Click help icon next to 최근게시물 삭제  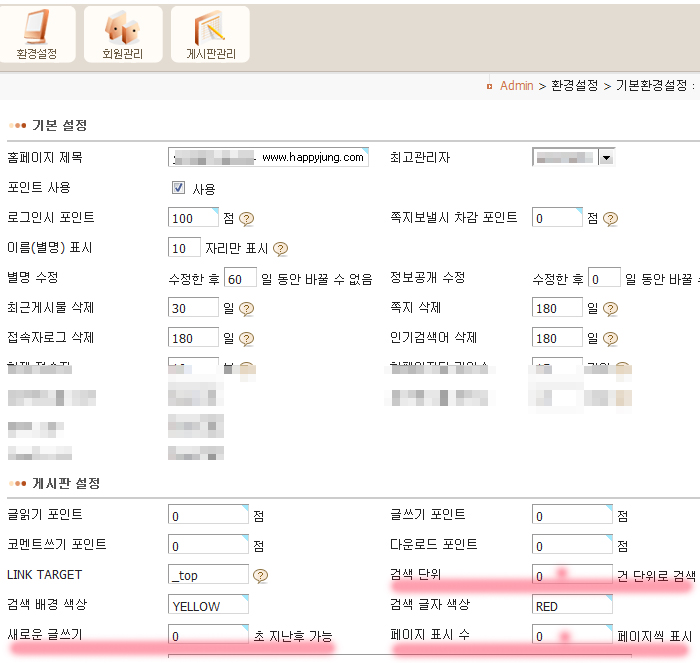[x=246, y=309]
